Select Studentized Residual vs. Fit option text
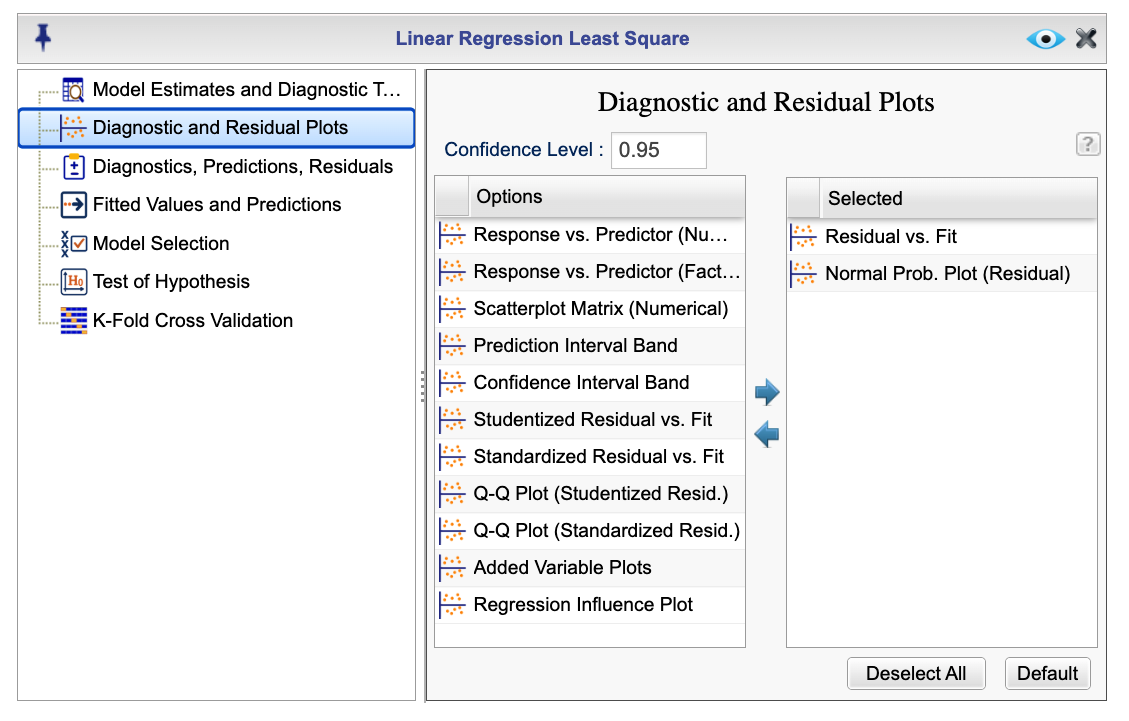 click(593, 420)
